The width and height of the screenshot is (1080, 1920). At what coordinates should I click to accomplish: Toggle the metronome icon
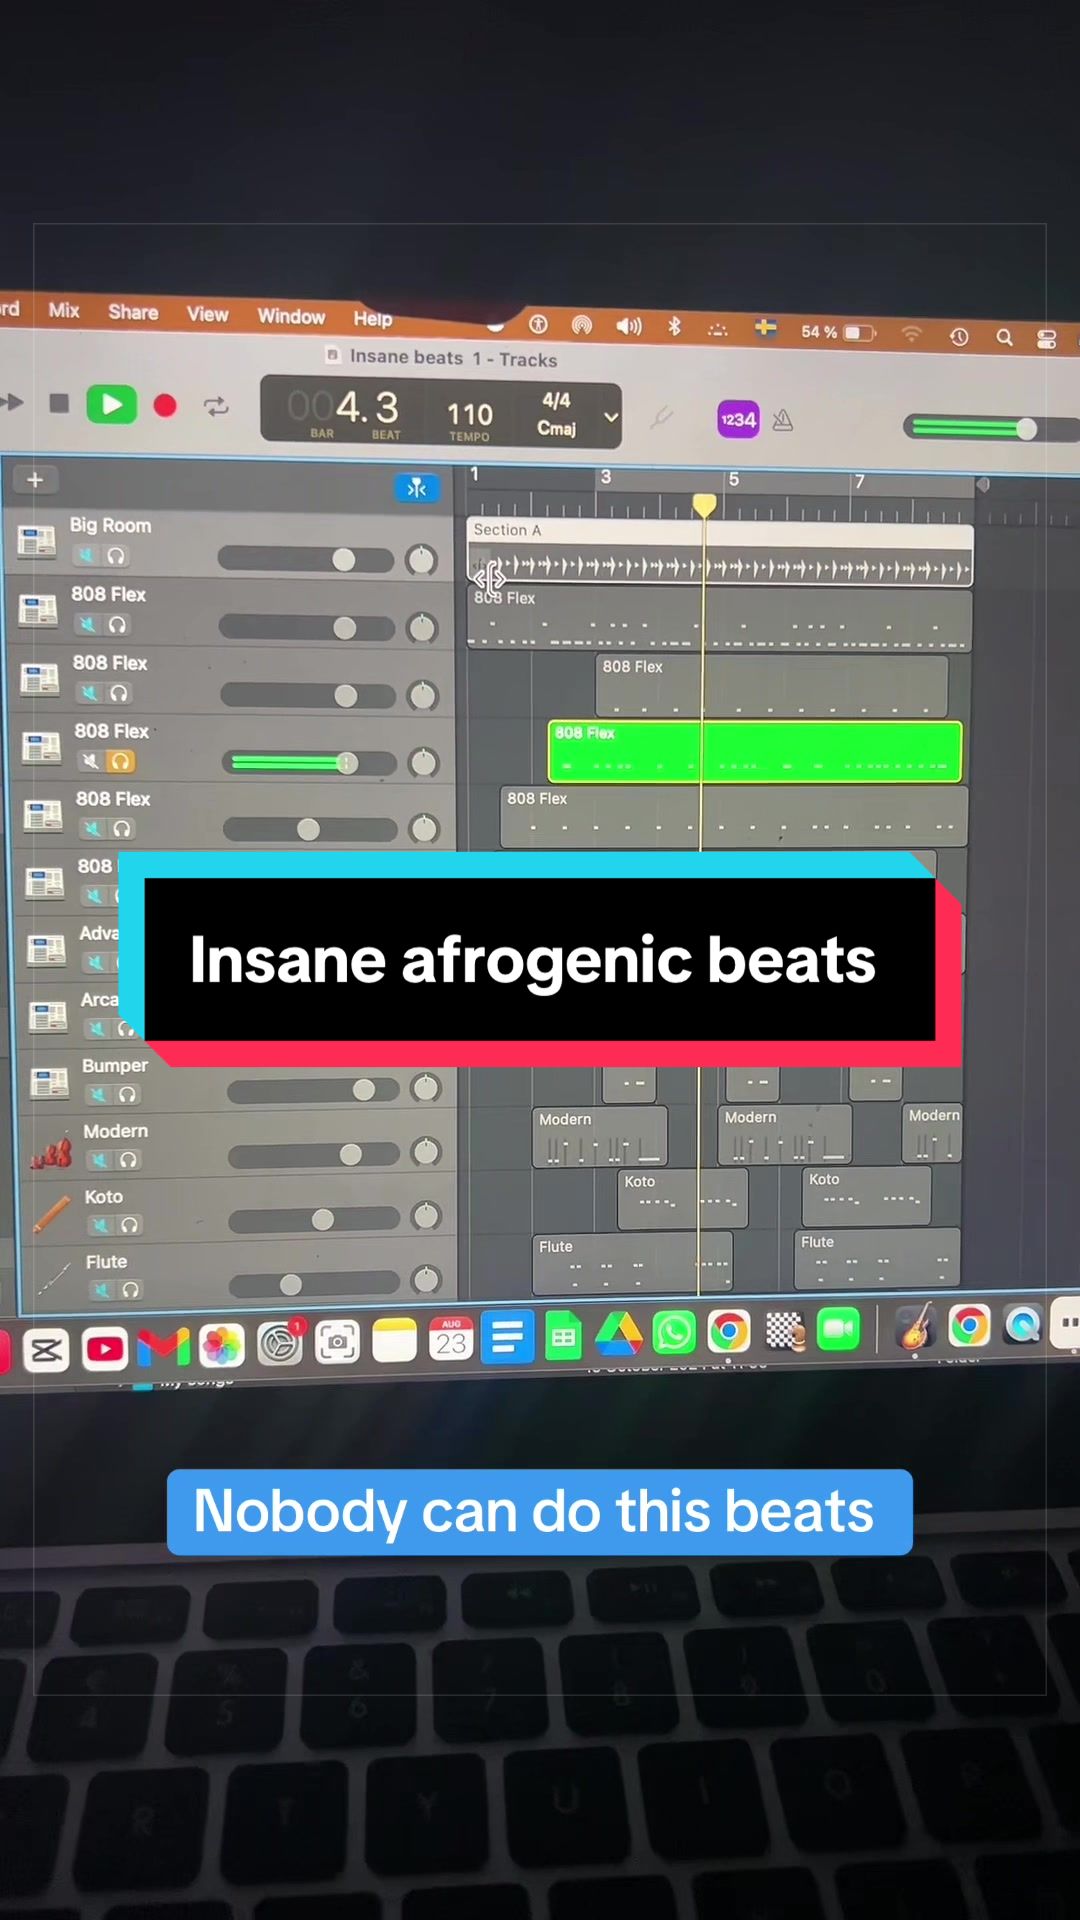pos(783,421)
